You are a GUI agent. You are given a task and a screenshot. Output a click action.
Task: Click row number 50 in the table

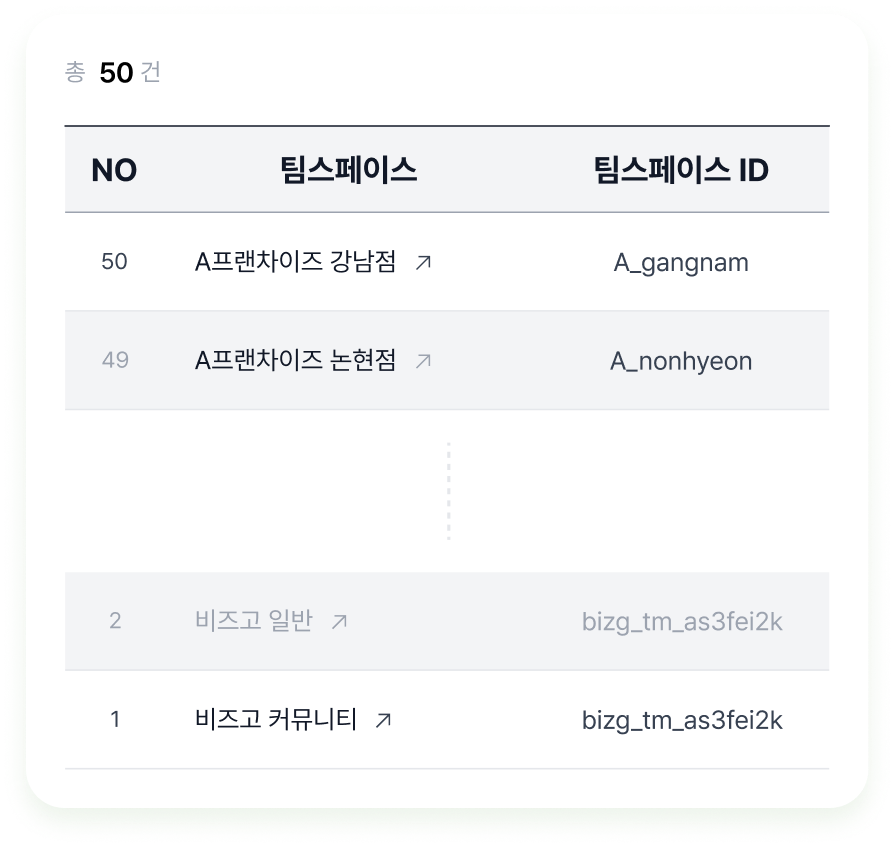115,262
